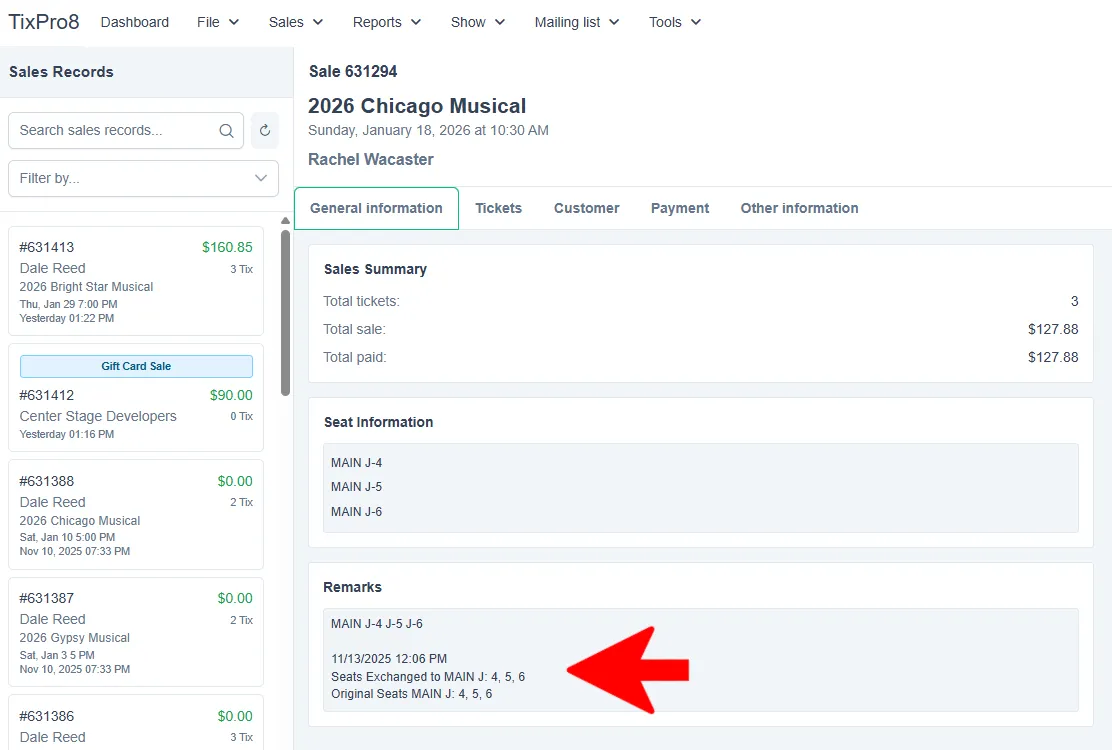Image resolution: width=1112 pixels, height=750 pixels.
Task: Expand the Mailing list menu
Action: pyautogui.click(x=577, y=22)
